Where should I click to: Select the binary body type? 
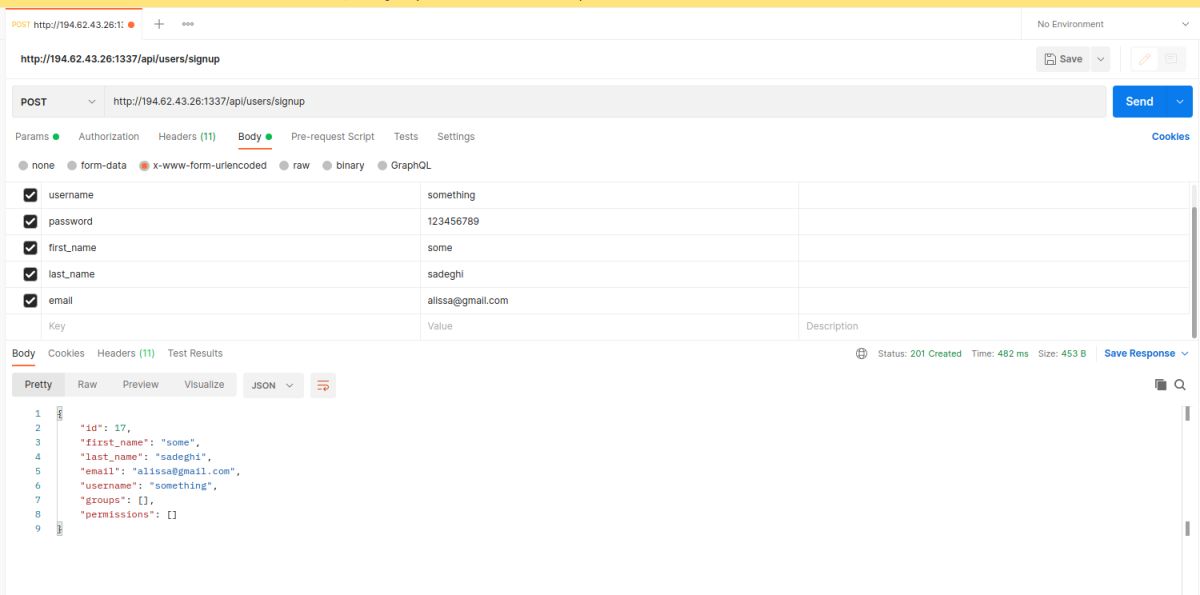click(344, 166)
